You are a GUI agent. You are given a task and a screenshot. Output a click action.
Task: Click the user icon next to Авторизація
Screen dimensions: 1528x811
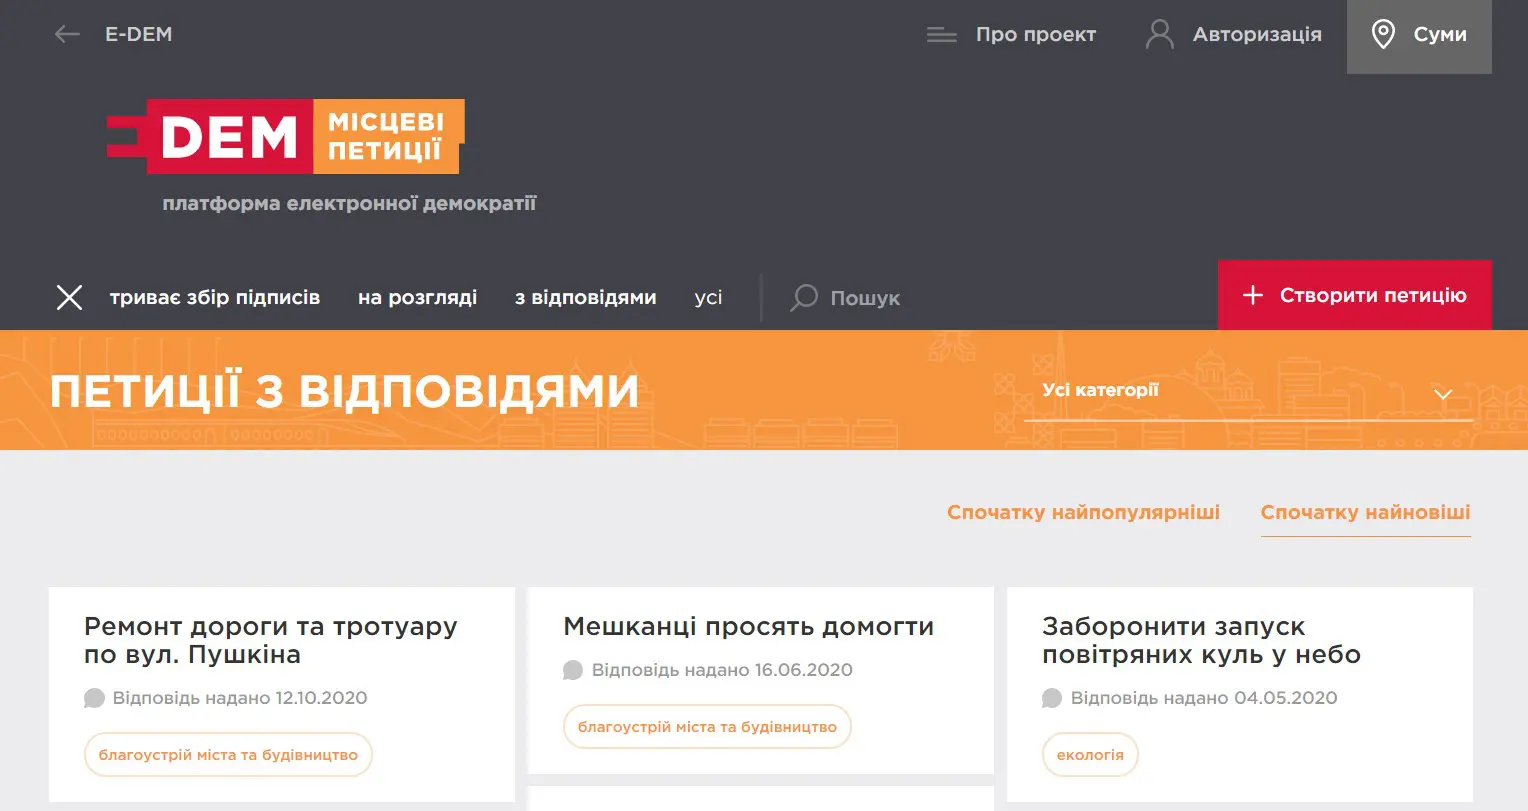click(x=1160, y=33)
